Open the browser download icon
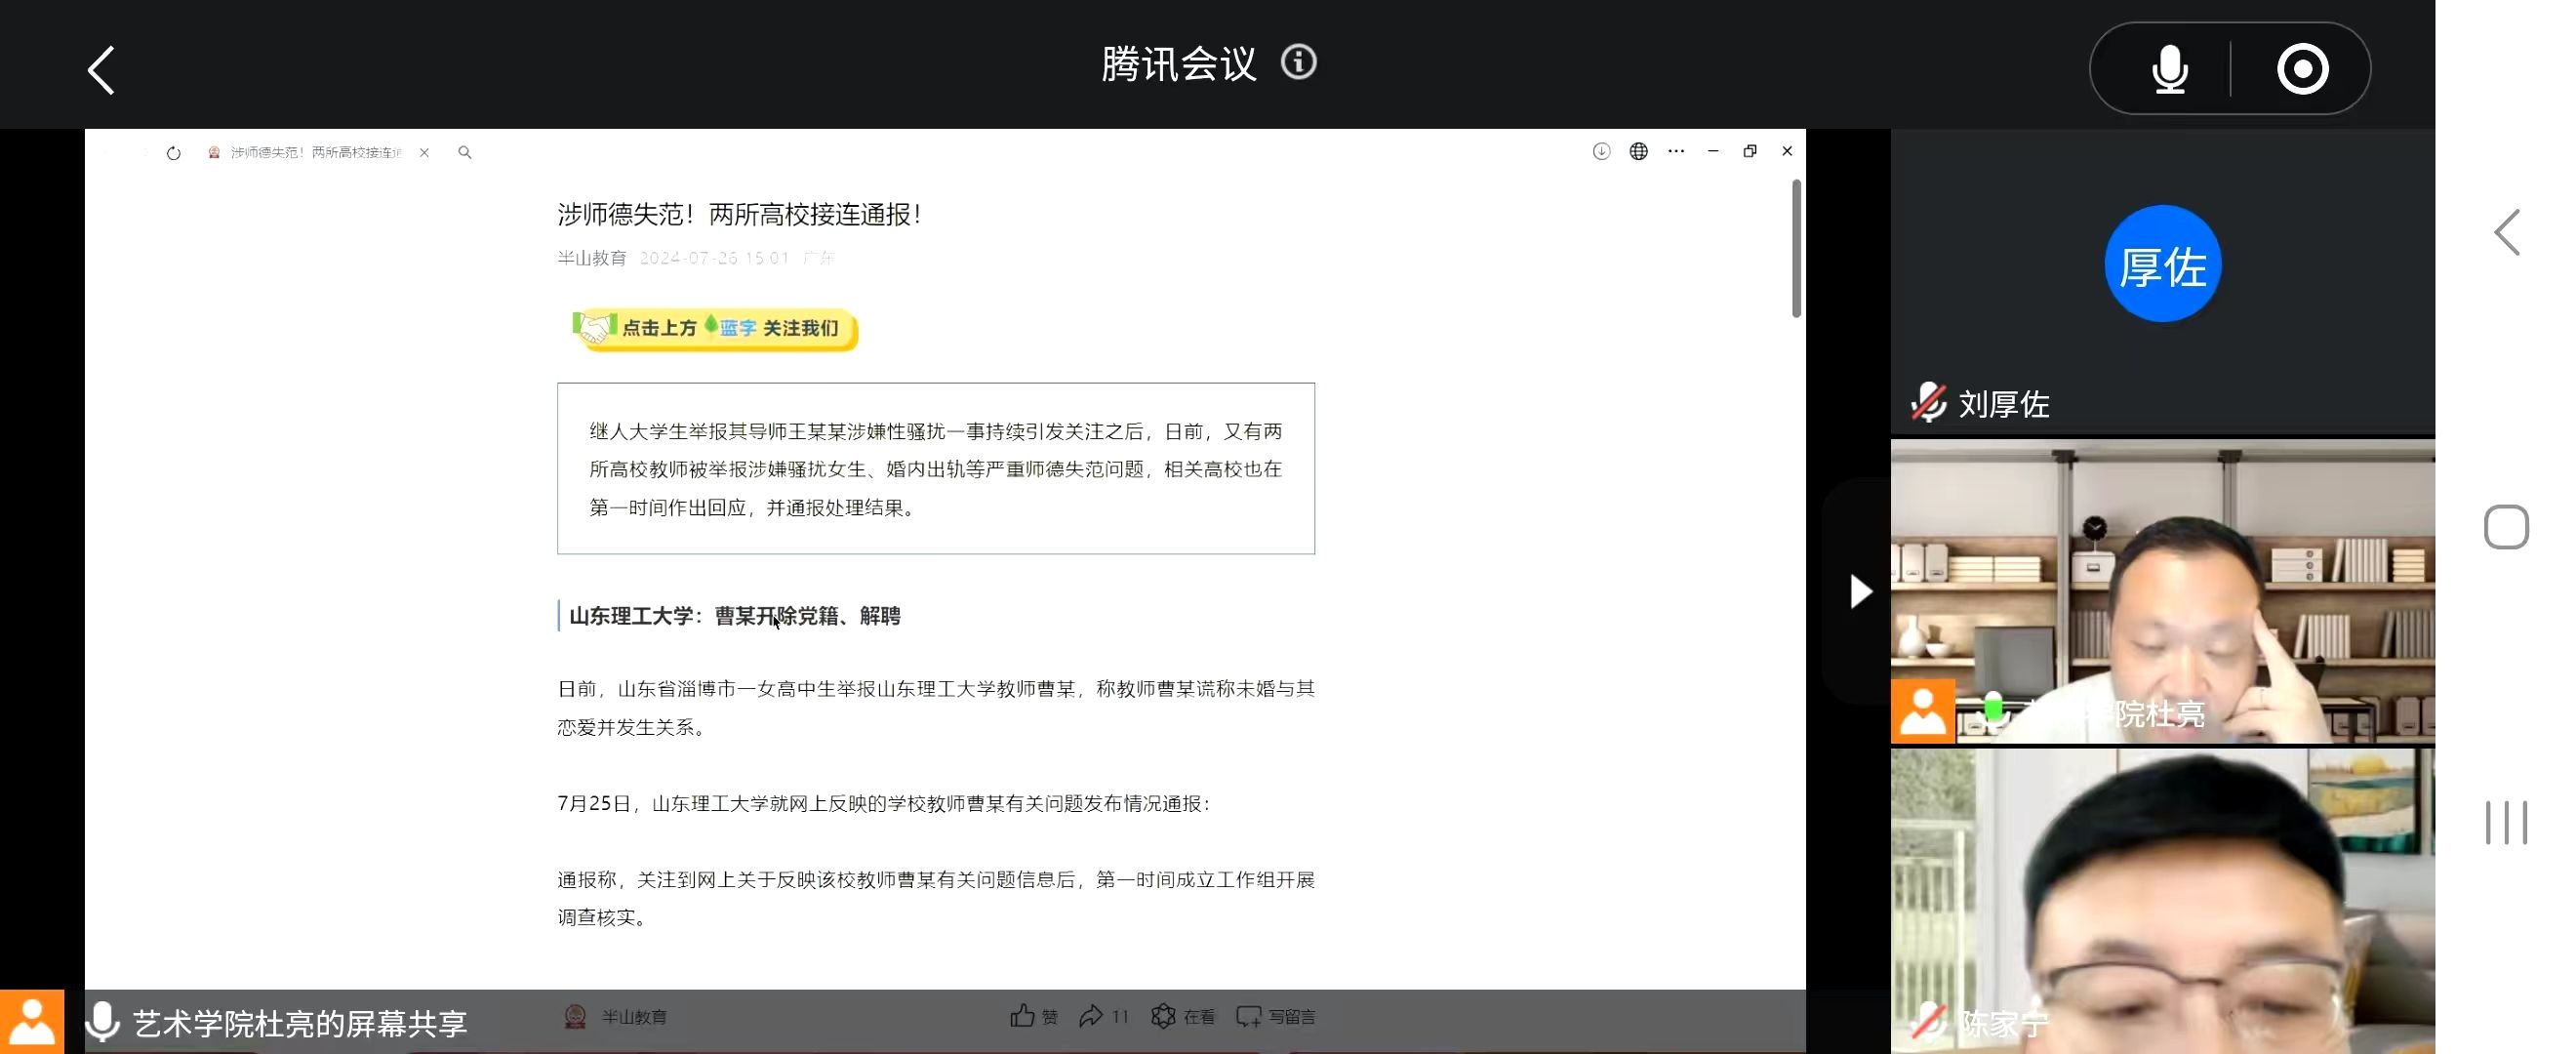This screenshot has height=1054, width=2576. [x=1600, y=152]
